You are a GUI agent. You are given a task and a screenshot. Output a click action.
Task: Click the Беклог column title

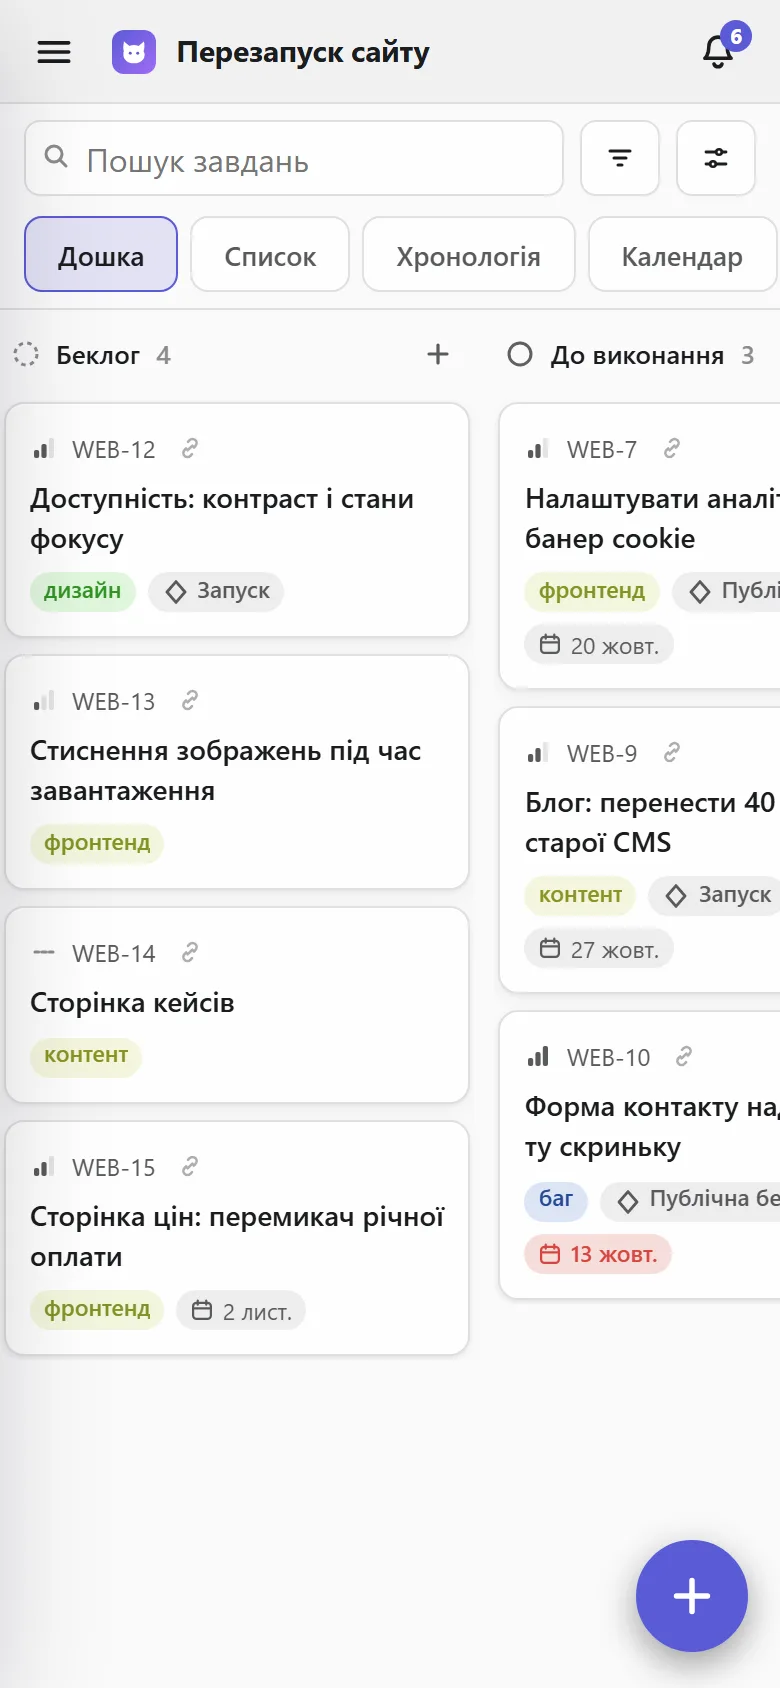point(98,355)
